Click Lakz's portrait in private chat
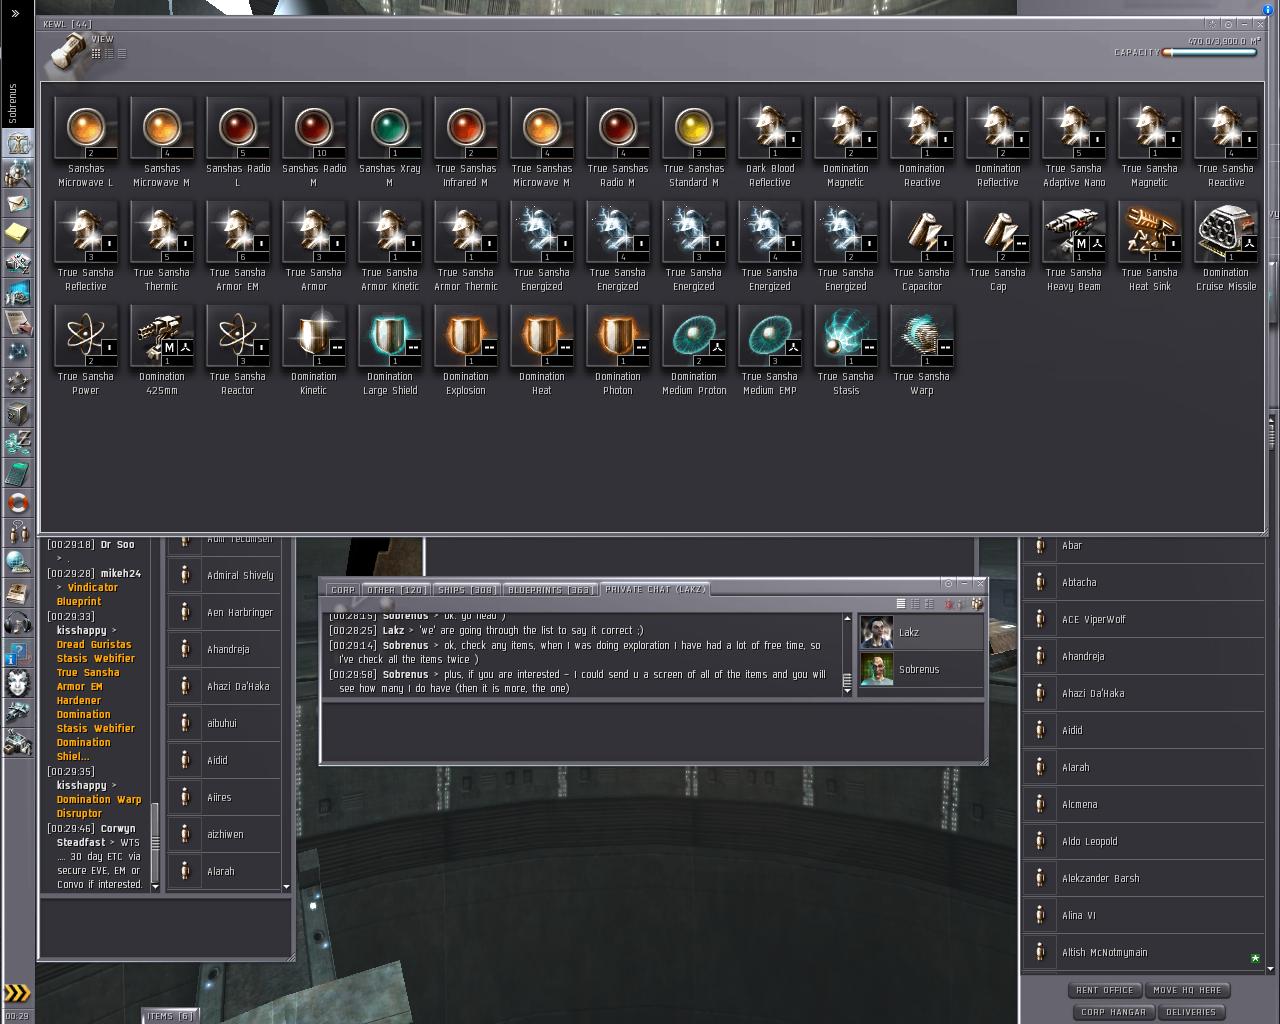The height and width of the screenshot is (1024, 1280). pyautogui.click(x=877, y=633)
